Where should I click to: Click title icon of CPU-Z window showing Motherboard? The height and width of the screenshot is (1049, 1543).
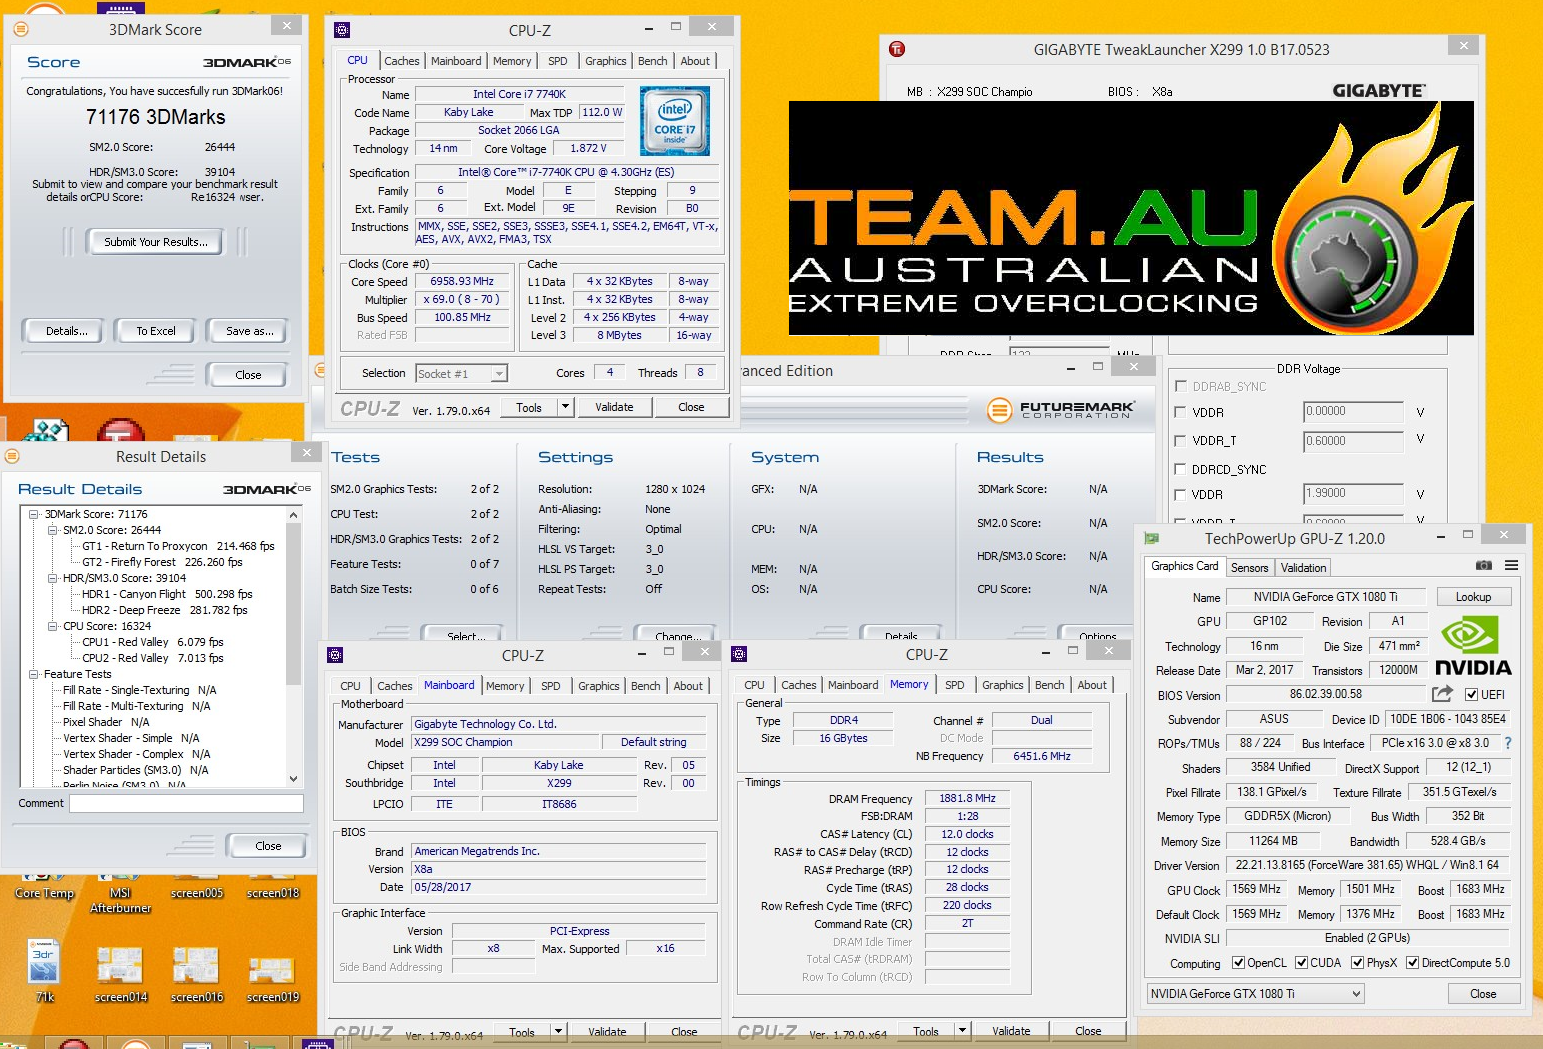point(335,655)
